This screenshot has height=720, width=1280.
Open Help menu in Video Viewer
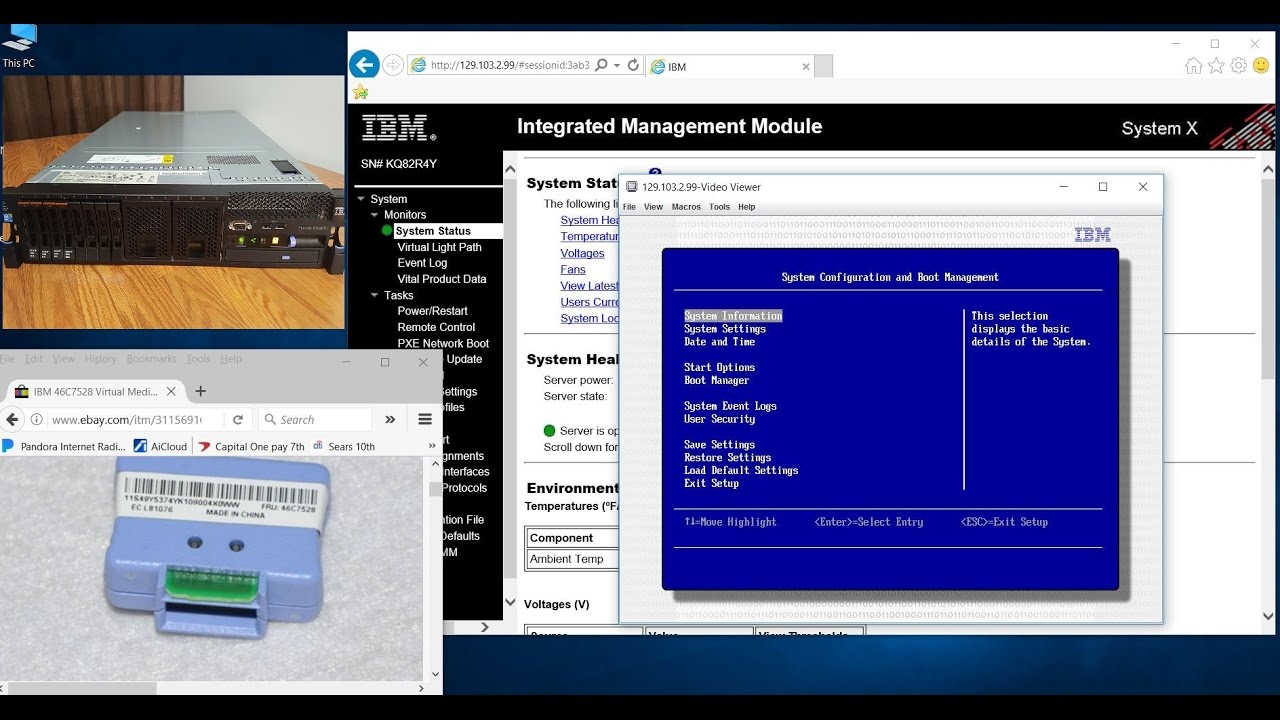point(746,207)
